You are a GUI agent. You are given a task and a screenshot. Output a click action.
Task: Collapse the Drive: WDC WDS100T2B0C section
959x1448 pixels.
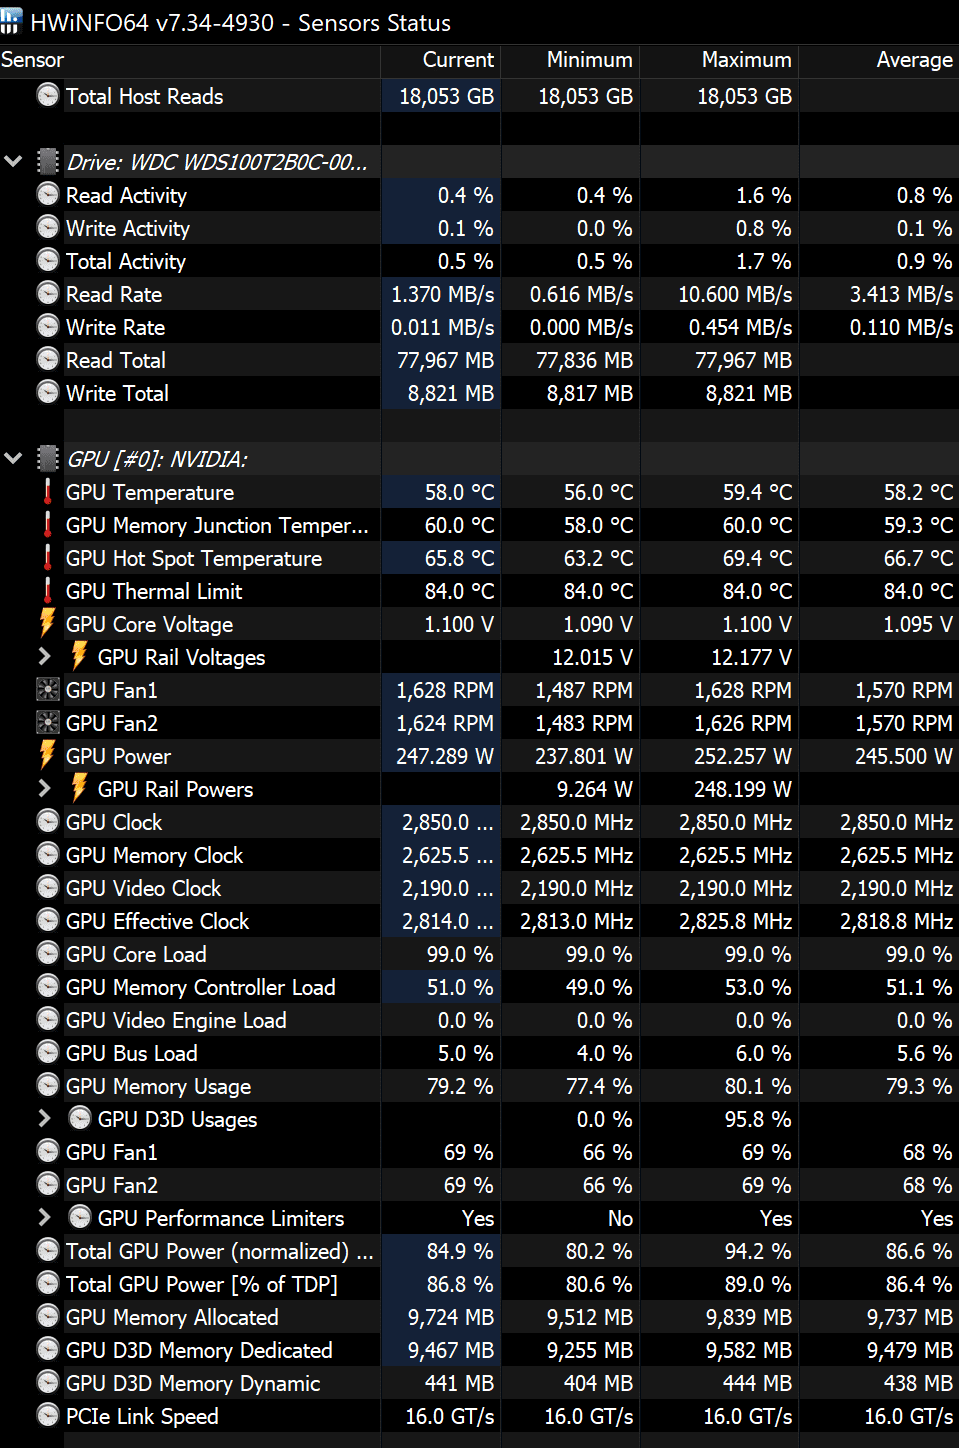point(13,161)
